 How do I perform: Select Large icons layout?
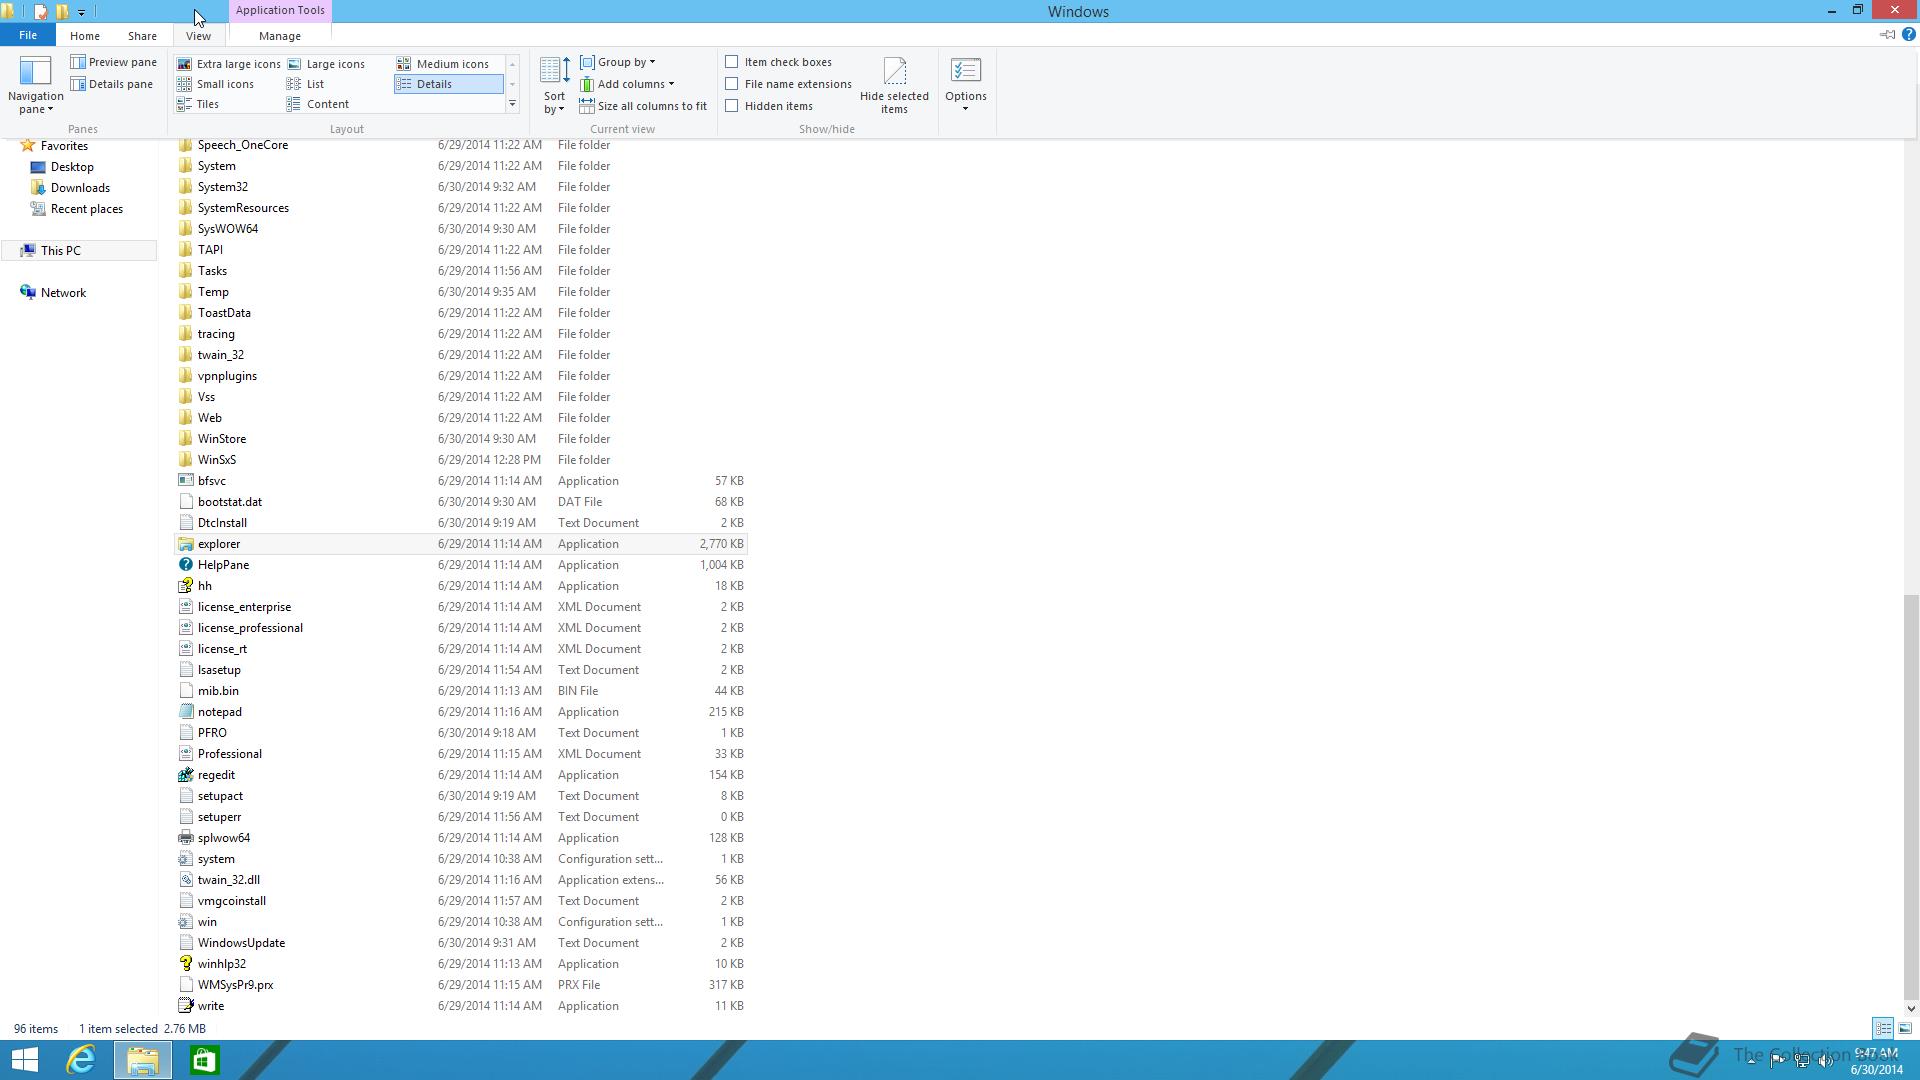point(326,64)
